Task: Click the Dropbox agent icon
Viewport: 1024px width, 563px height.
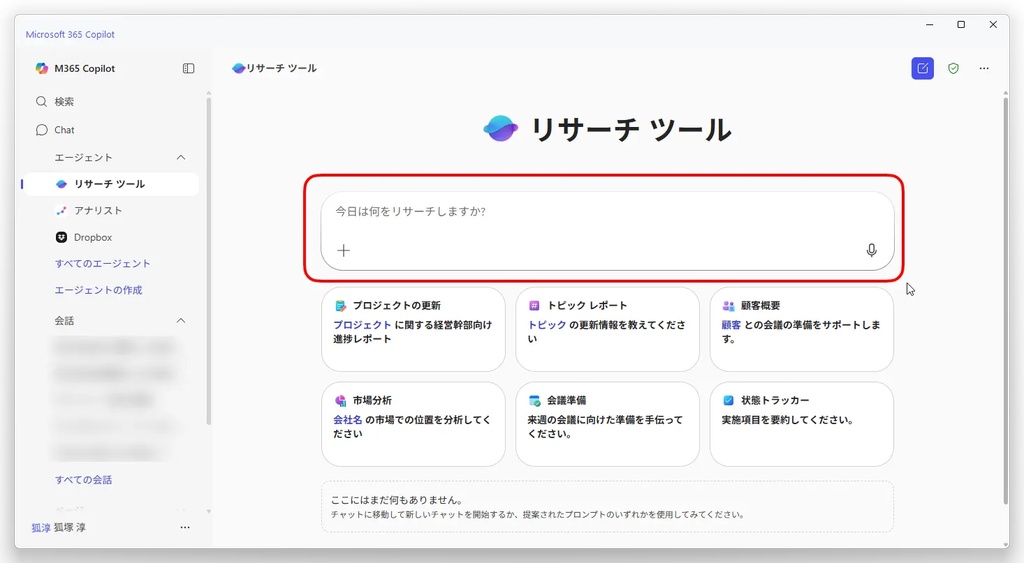Action: coord(61,237)
